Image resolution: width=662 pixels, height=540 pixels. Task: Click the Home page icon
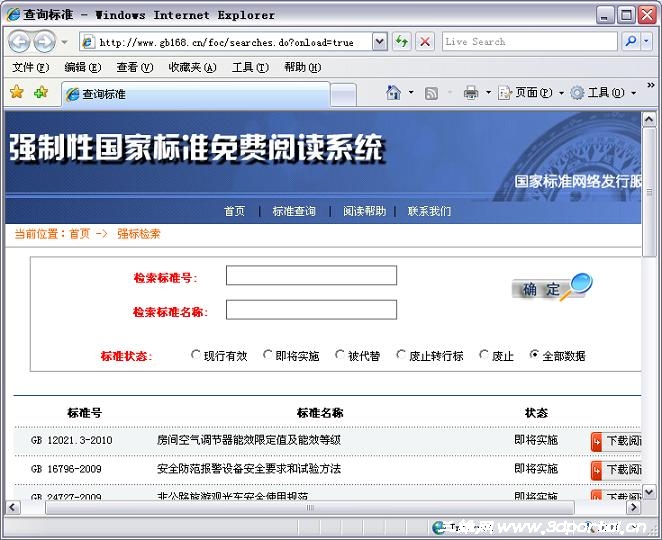tap(393, 92)
